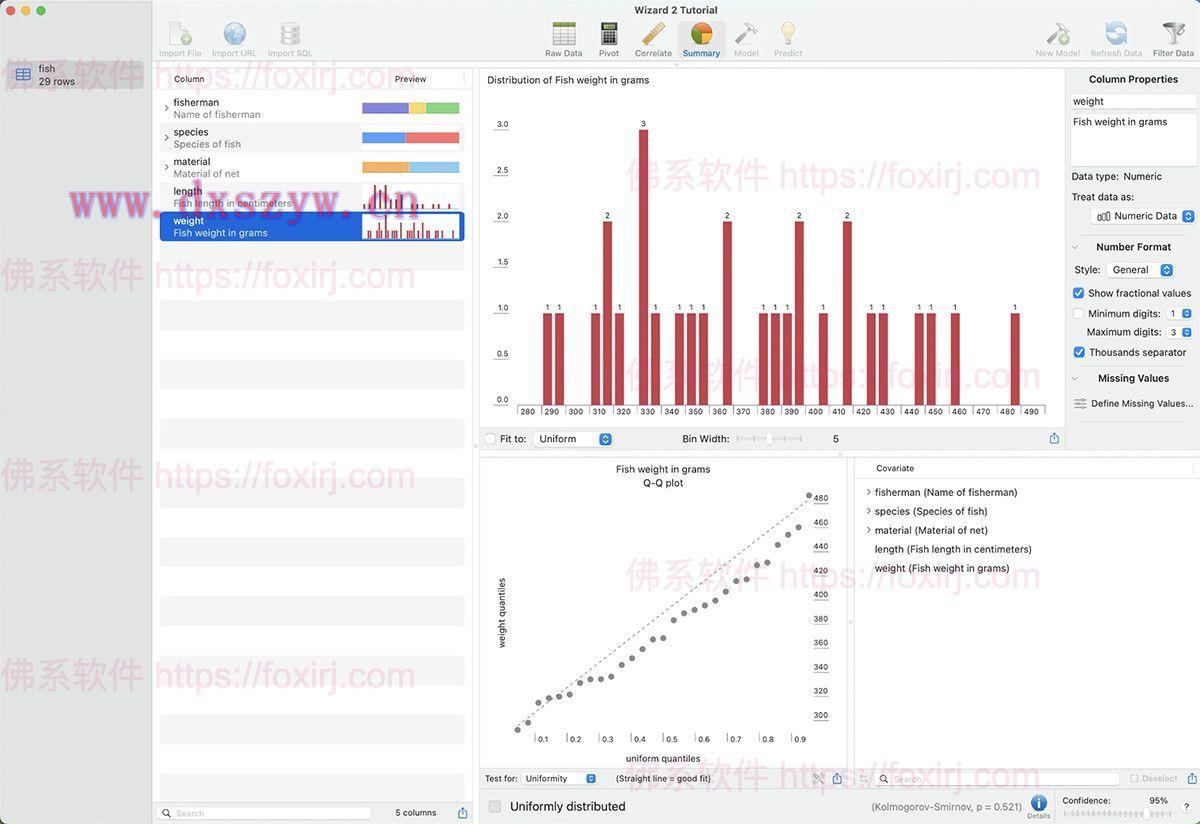Image resolution: width=1200 pixels, height=824 pixels.
Task: Open the Numeric Data treat-as dropdown
Action: tap(1145, 216)
